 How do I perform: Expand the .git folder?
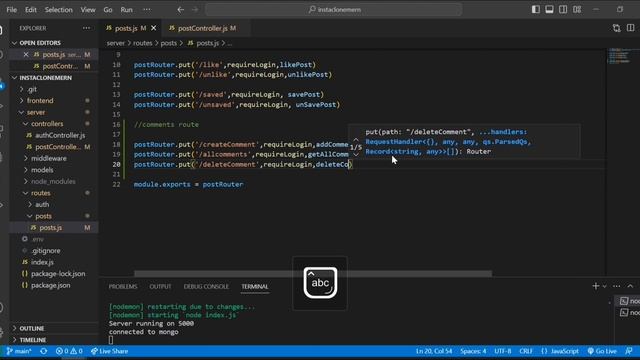click(32, 89)
